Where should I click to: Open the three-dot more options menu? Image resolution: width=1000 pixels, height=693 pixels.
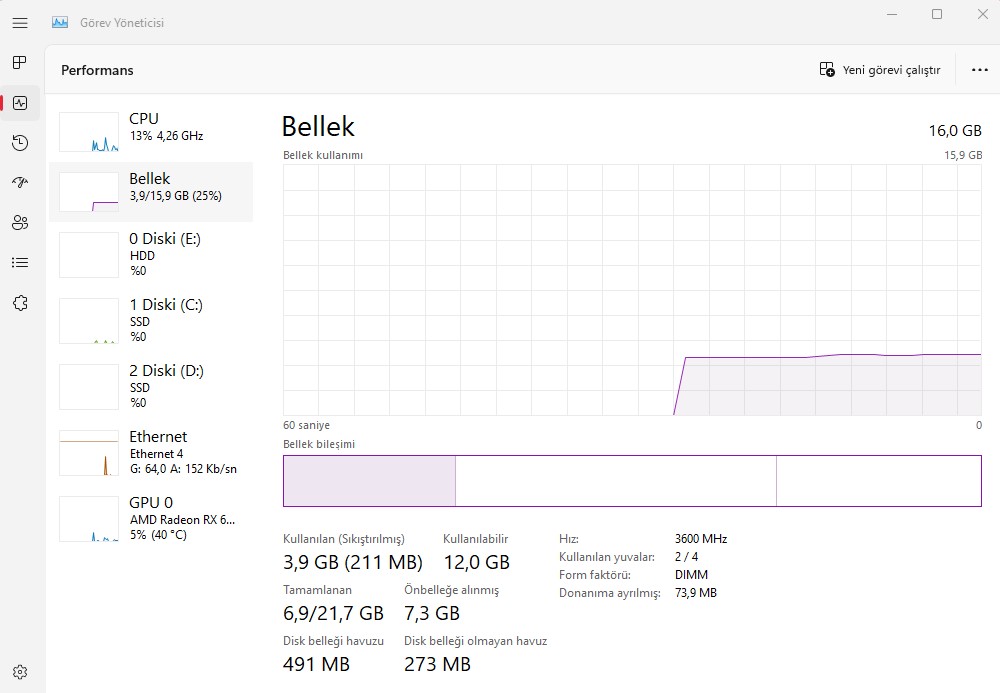(979, 70)
